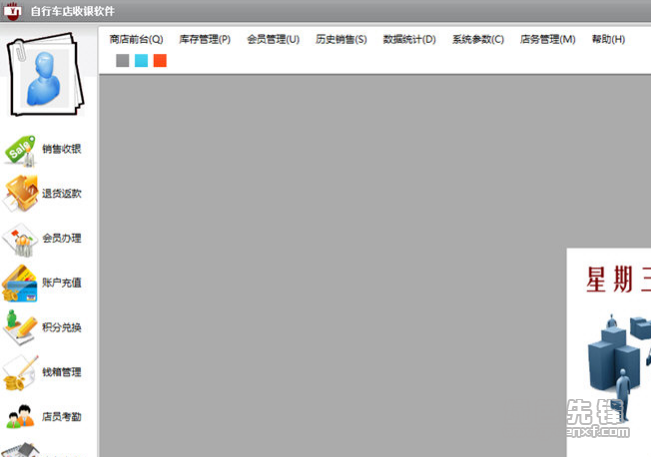
Task: Open the 会员办理 member registration icon
Action: tap(23, 239)
